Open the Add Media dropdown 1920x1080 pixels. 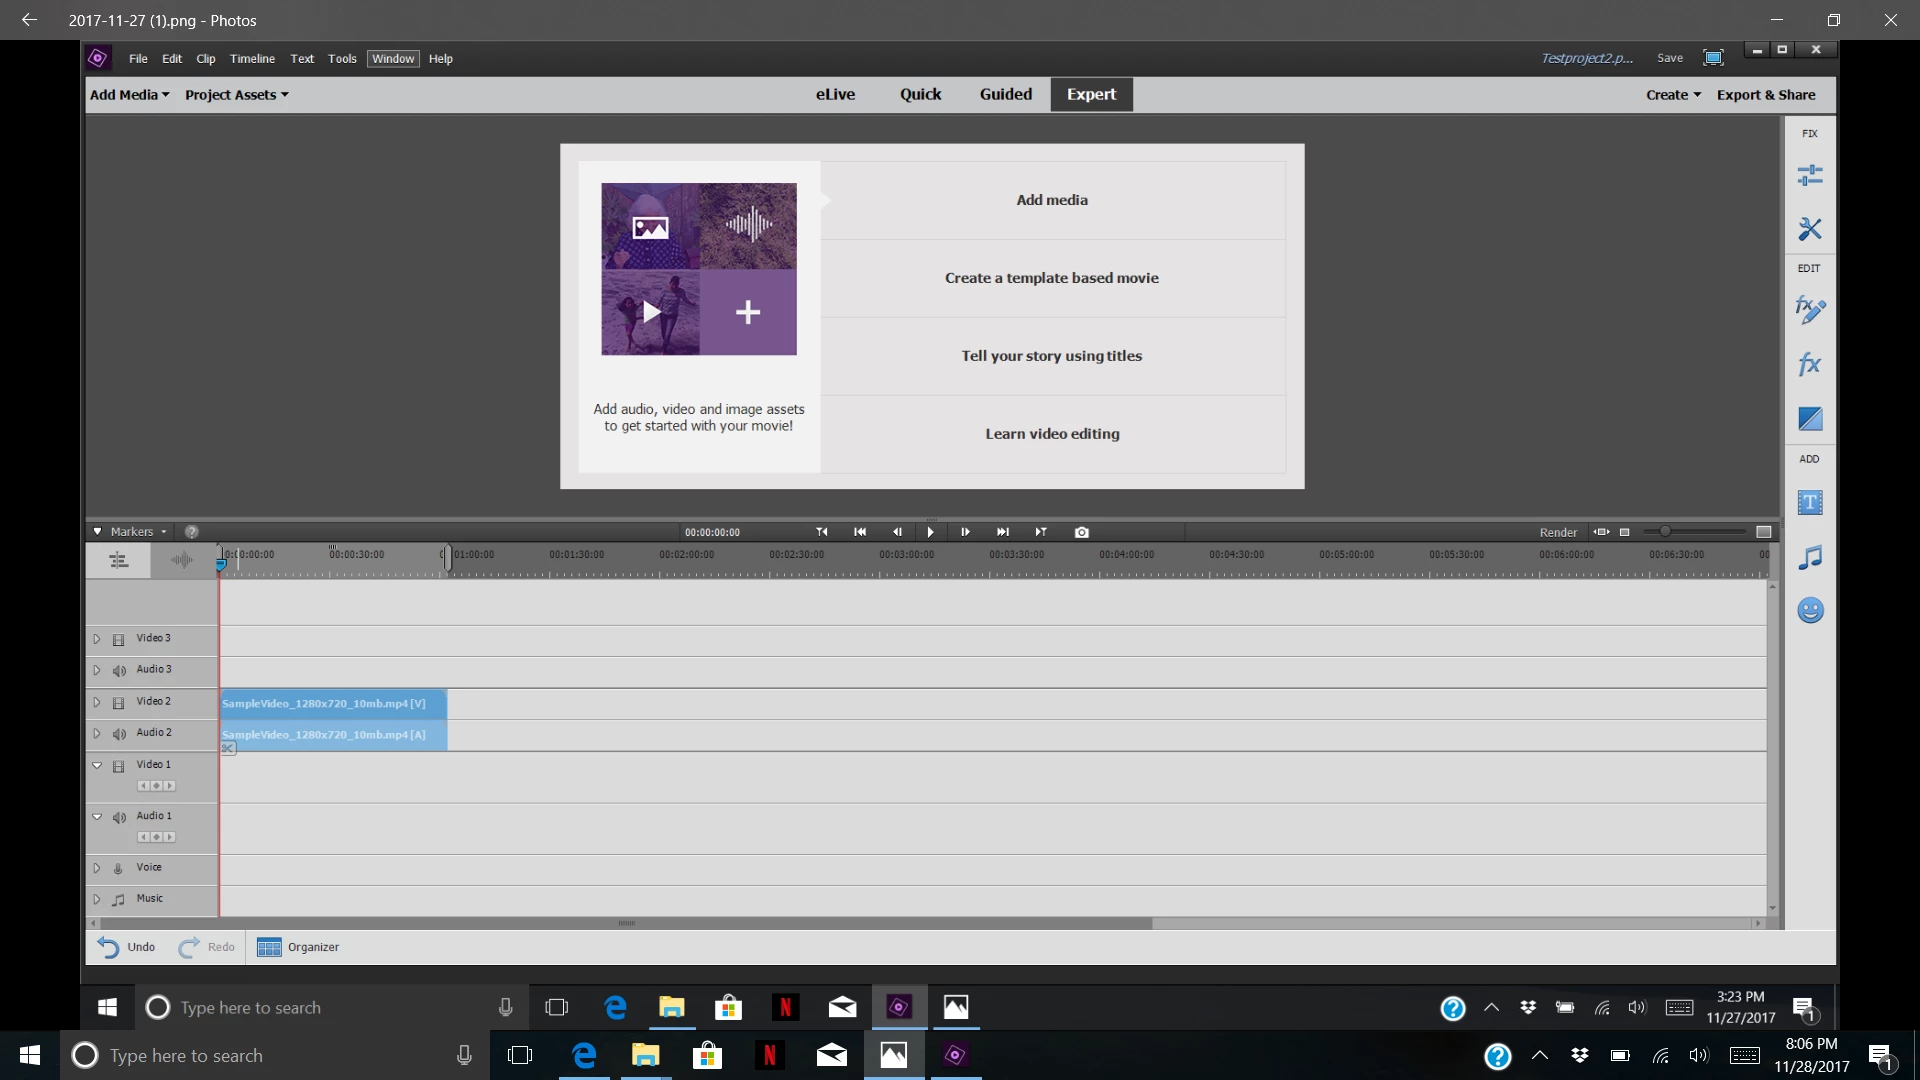pyautogui.click(x=129, y=95)
